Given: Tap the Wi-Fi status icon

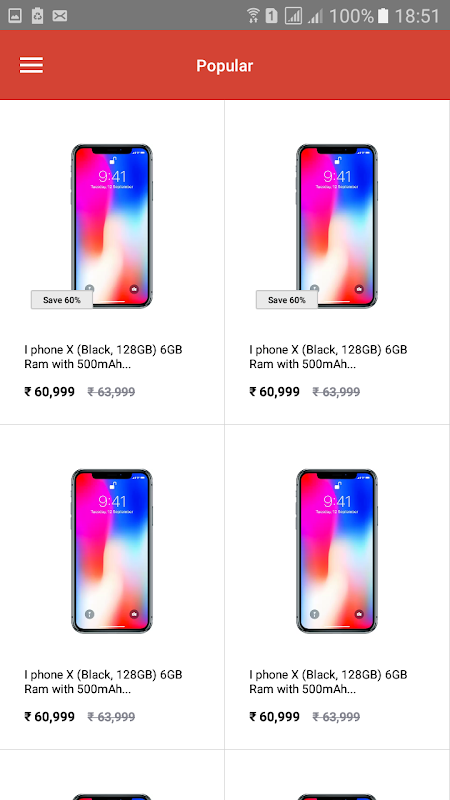Looking at the screenshot, I should tap(253, 16).
